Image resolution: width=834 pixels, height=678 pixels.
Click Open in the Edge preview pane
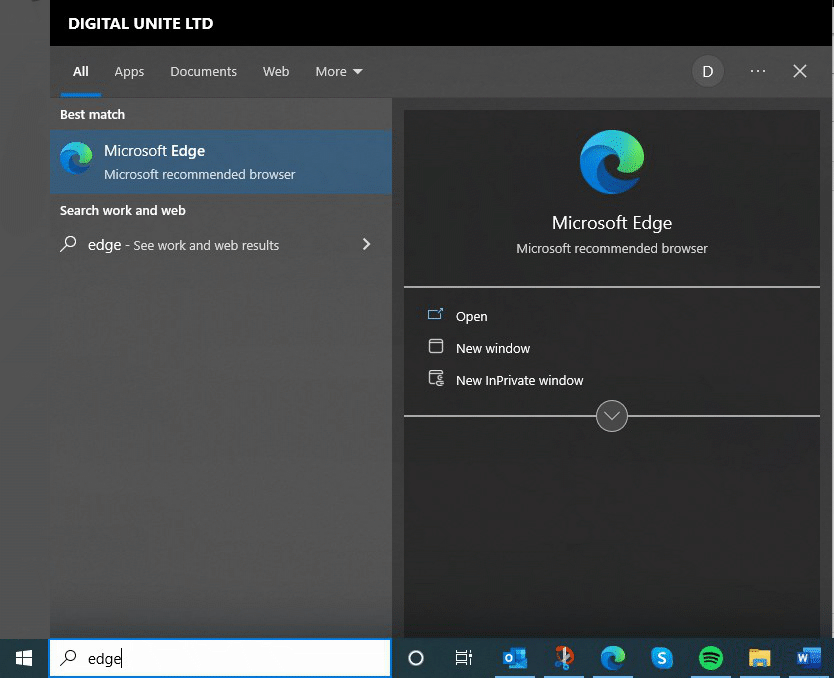[471, 316]
